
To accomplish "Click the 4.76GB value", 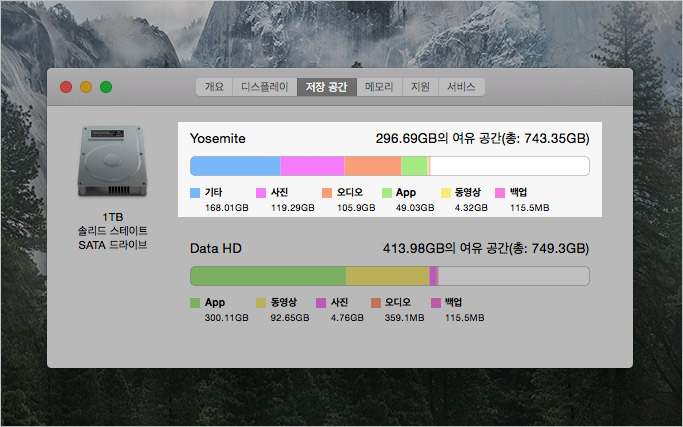I will (347, 318).
